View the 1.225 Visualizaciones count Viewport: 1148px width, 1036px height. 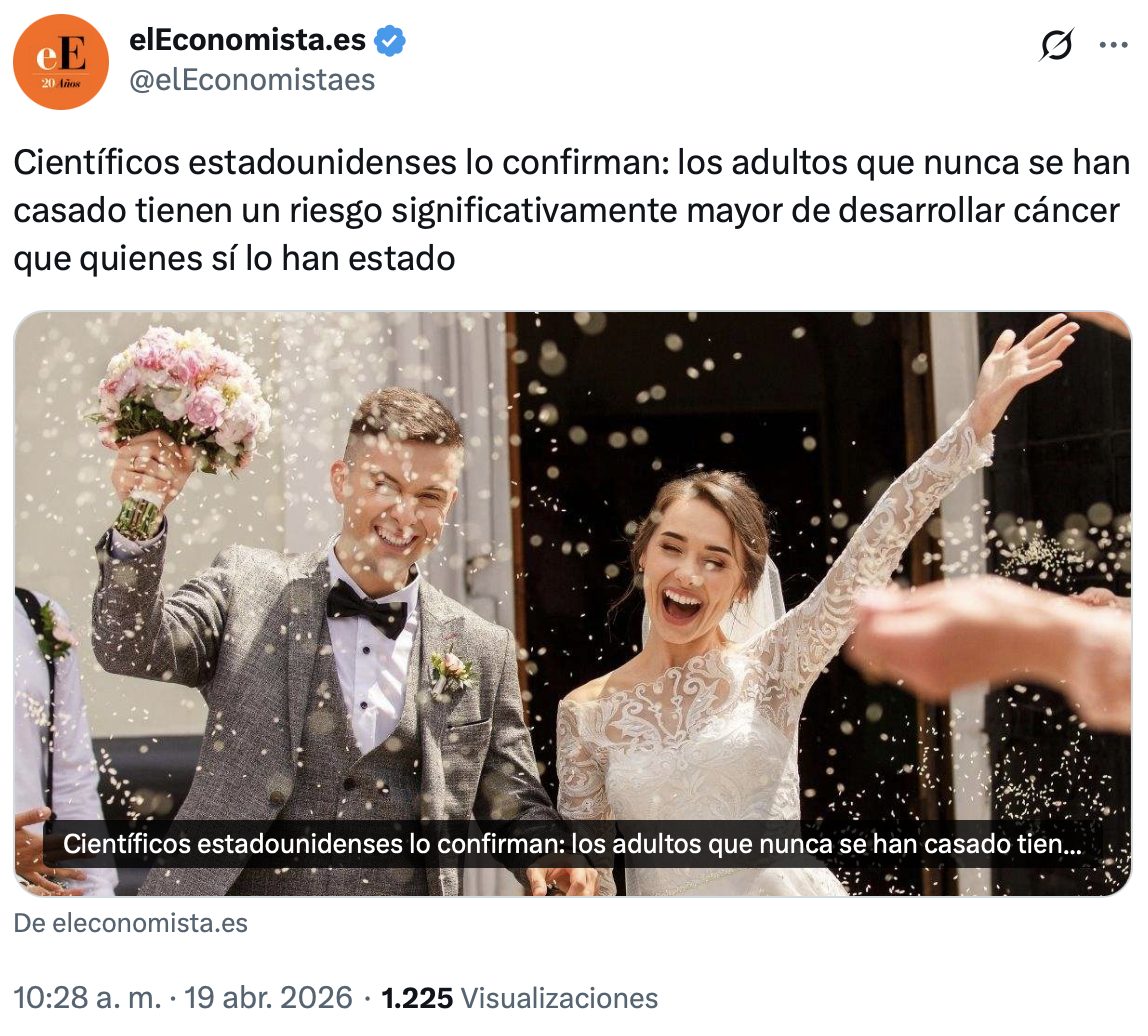click(x=519, y=998)
